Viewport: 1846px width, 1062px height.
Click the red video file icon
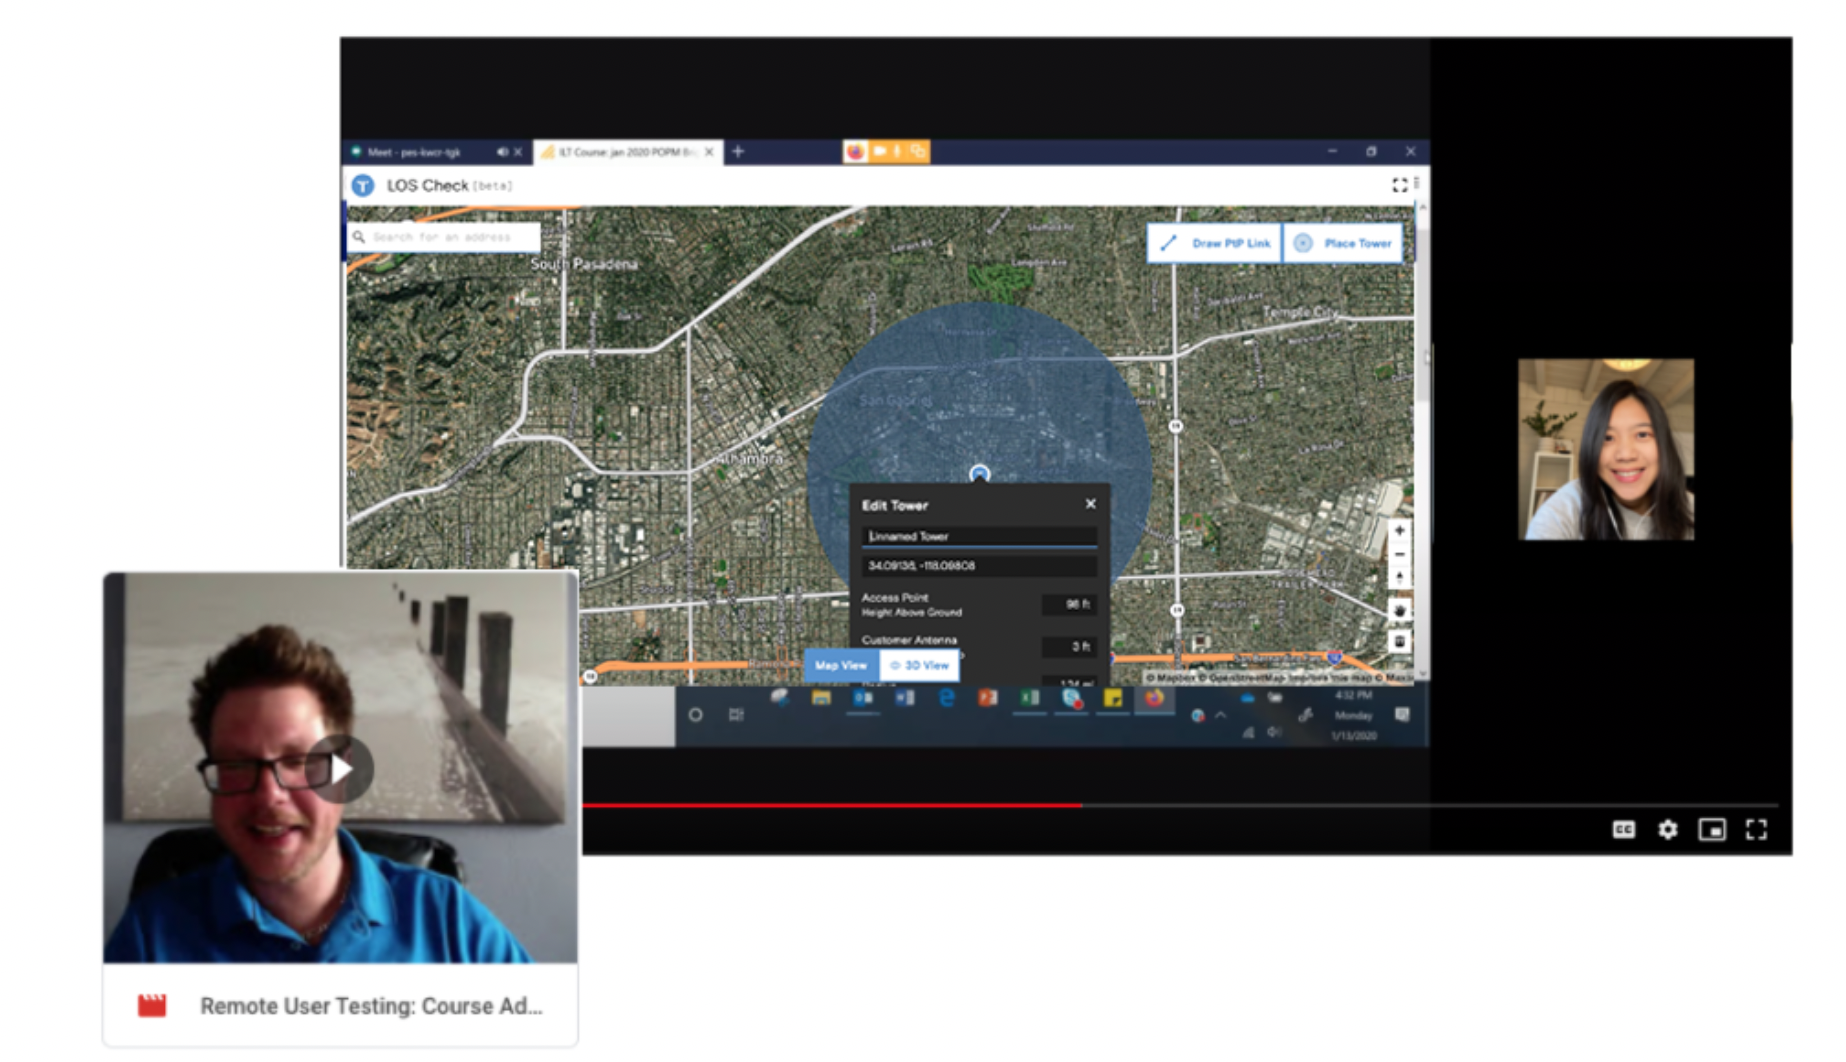pos(152,1006)
